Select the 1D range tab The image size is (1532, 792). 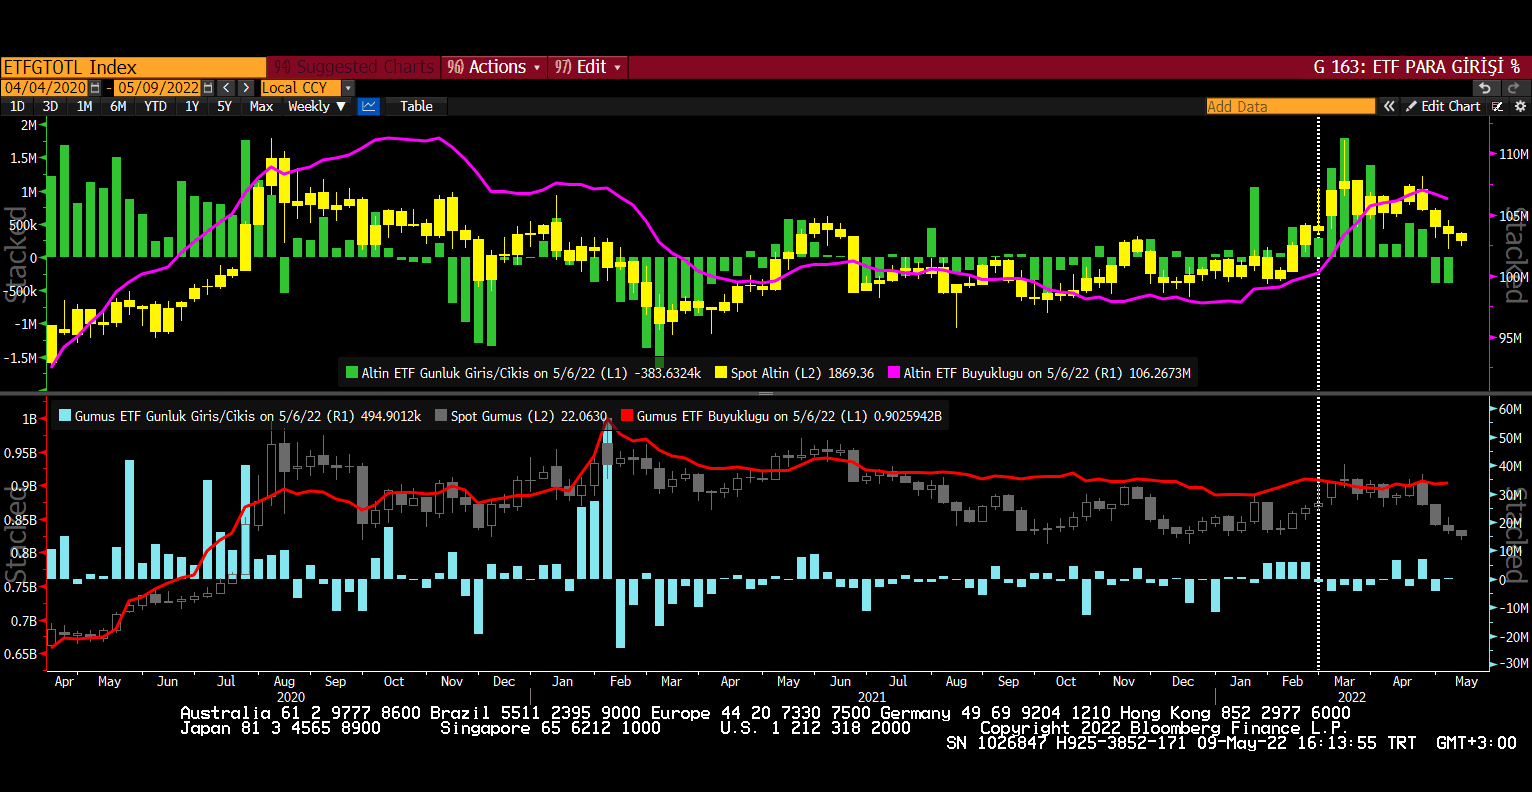17,106
